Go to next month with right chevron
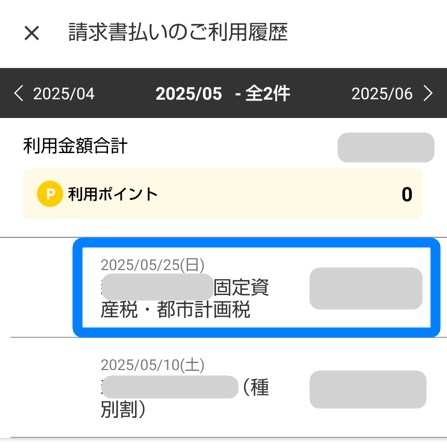 point(428,93)
